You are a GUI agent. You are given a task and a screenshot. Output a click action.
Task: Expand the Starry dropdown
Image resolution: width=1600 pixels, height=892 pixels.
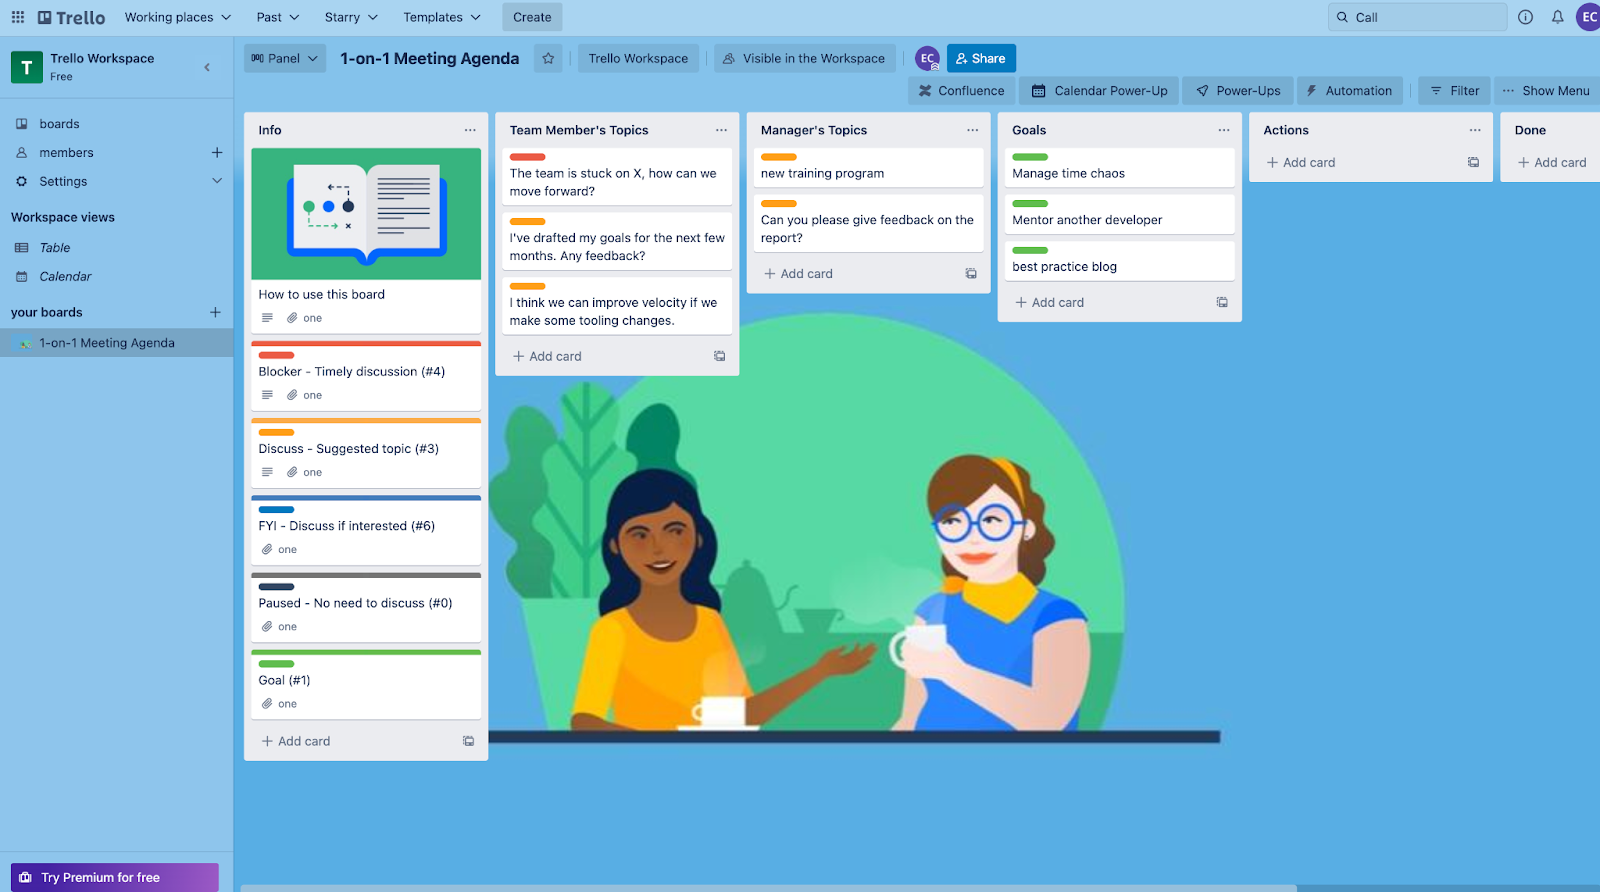pos(351,17)
